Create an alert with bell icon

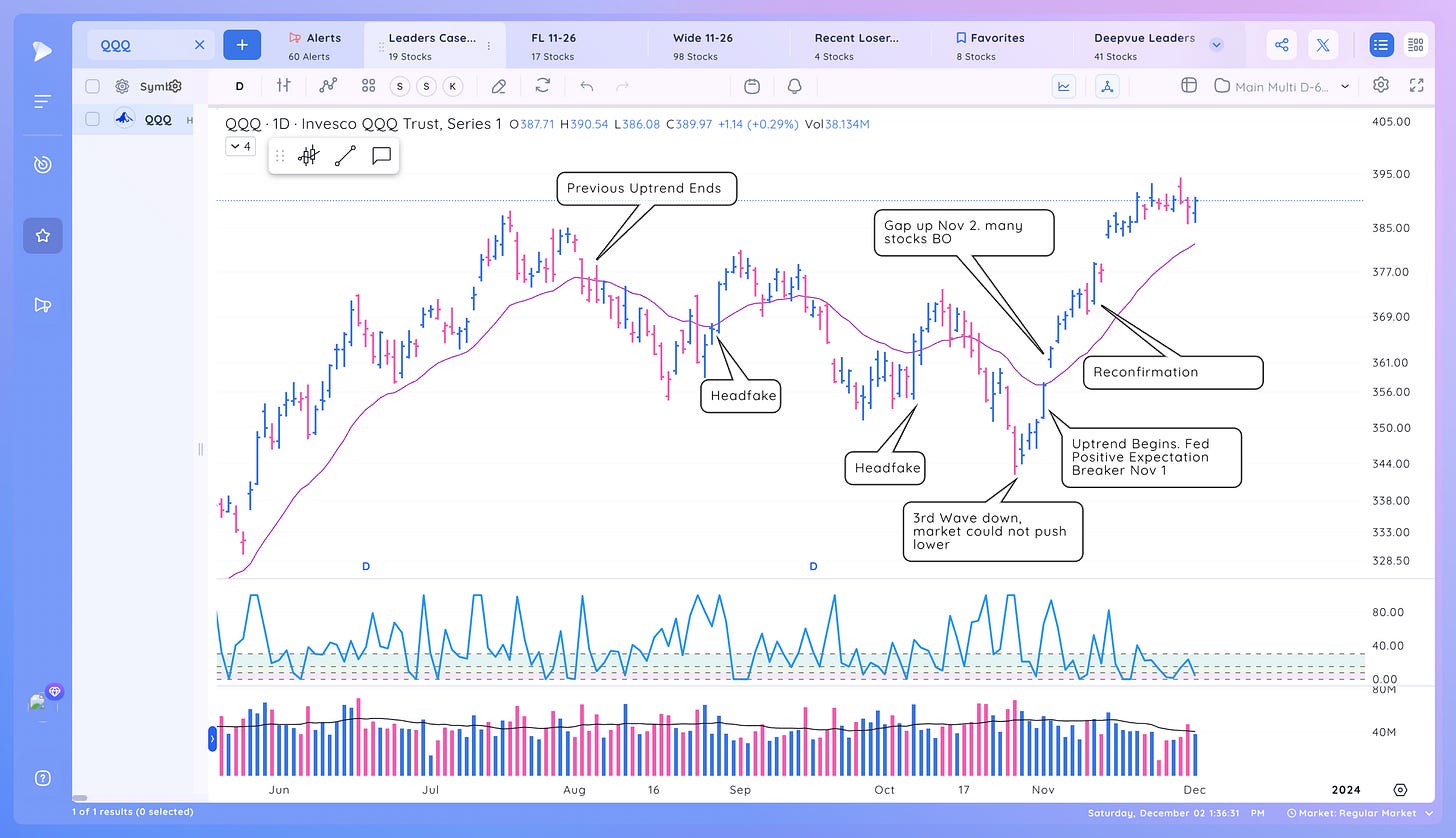795,86
